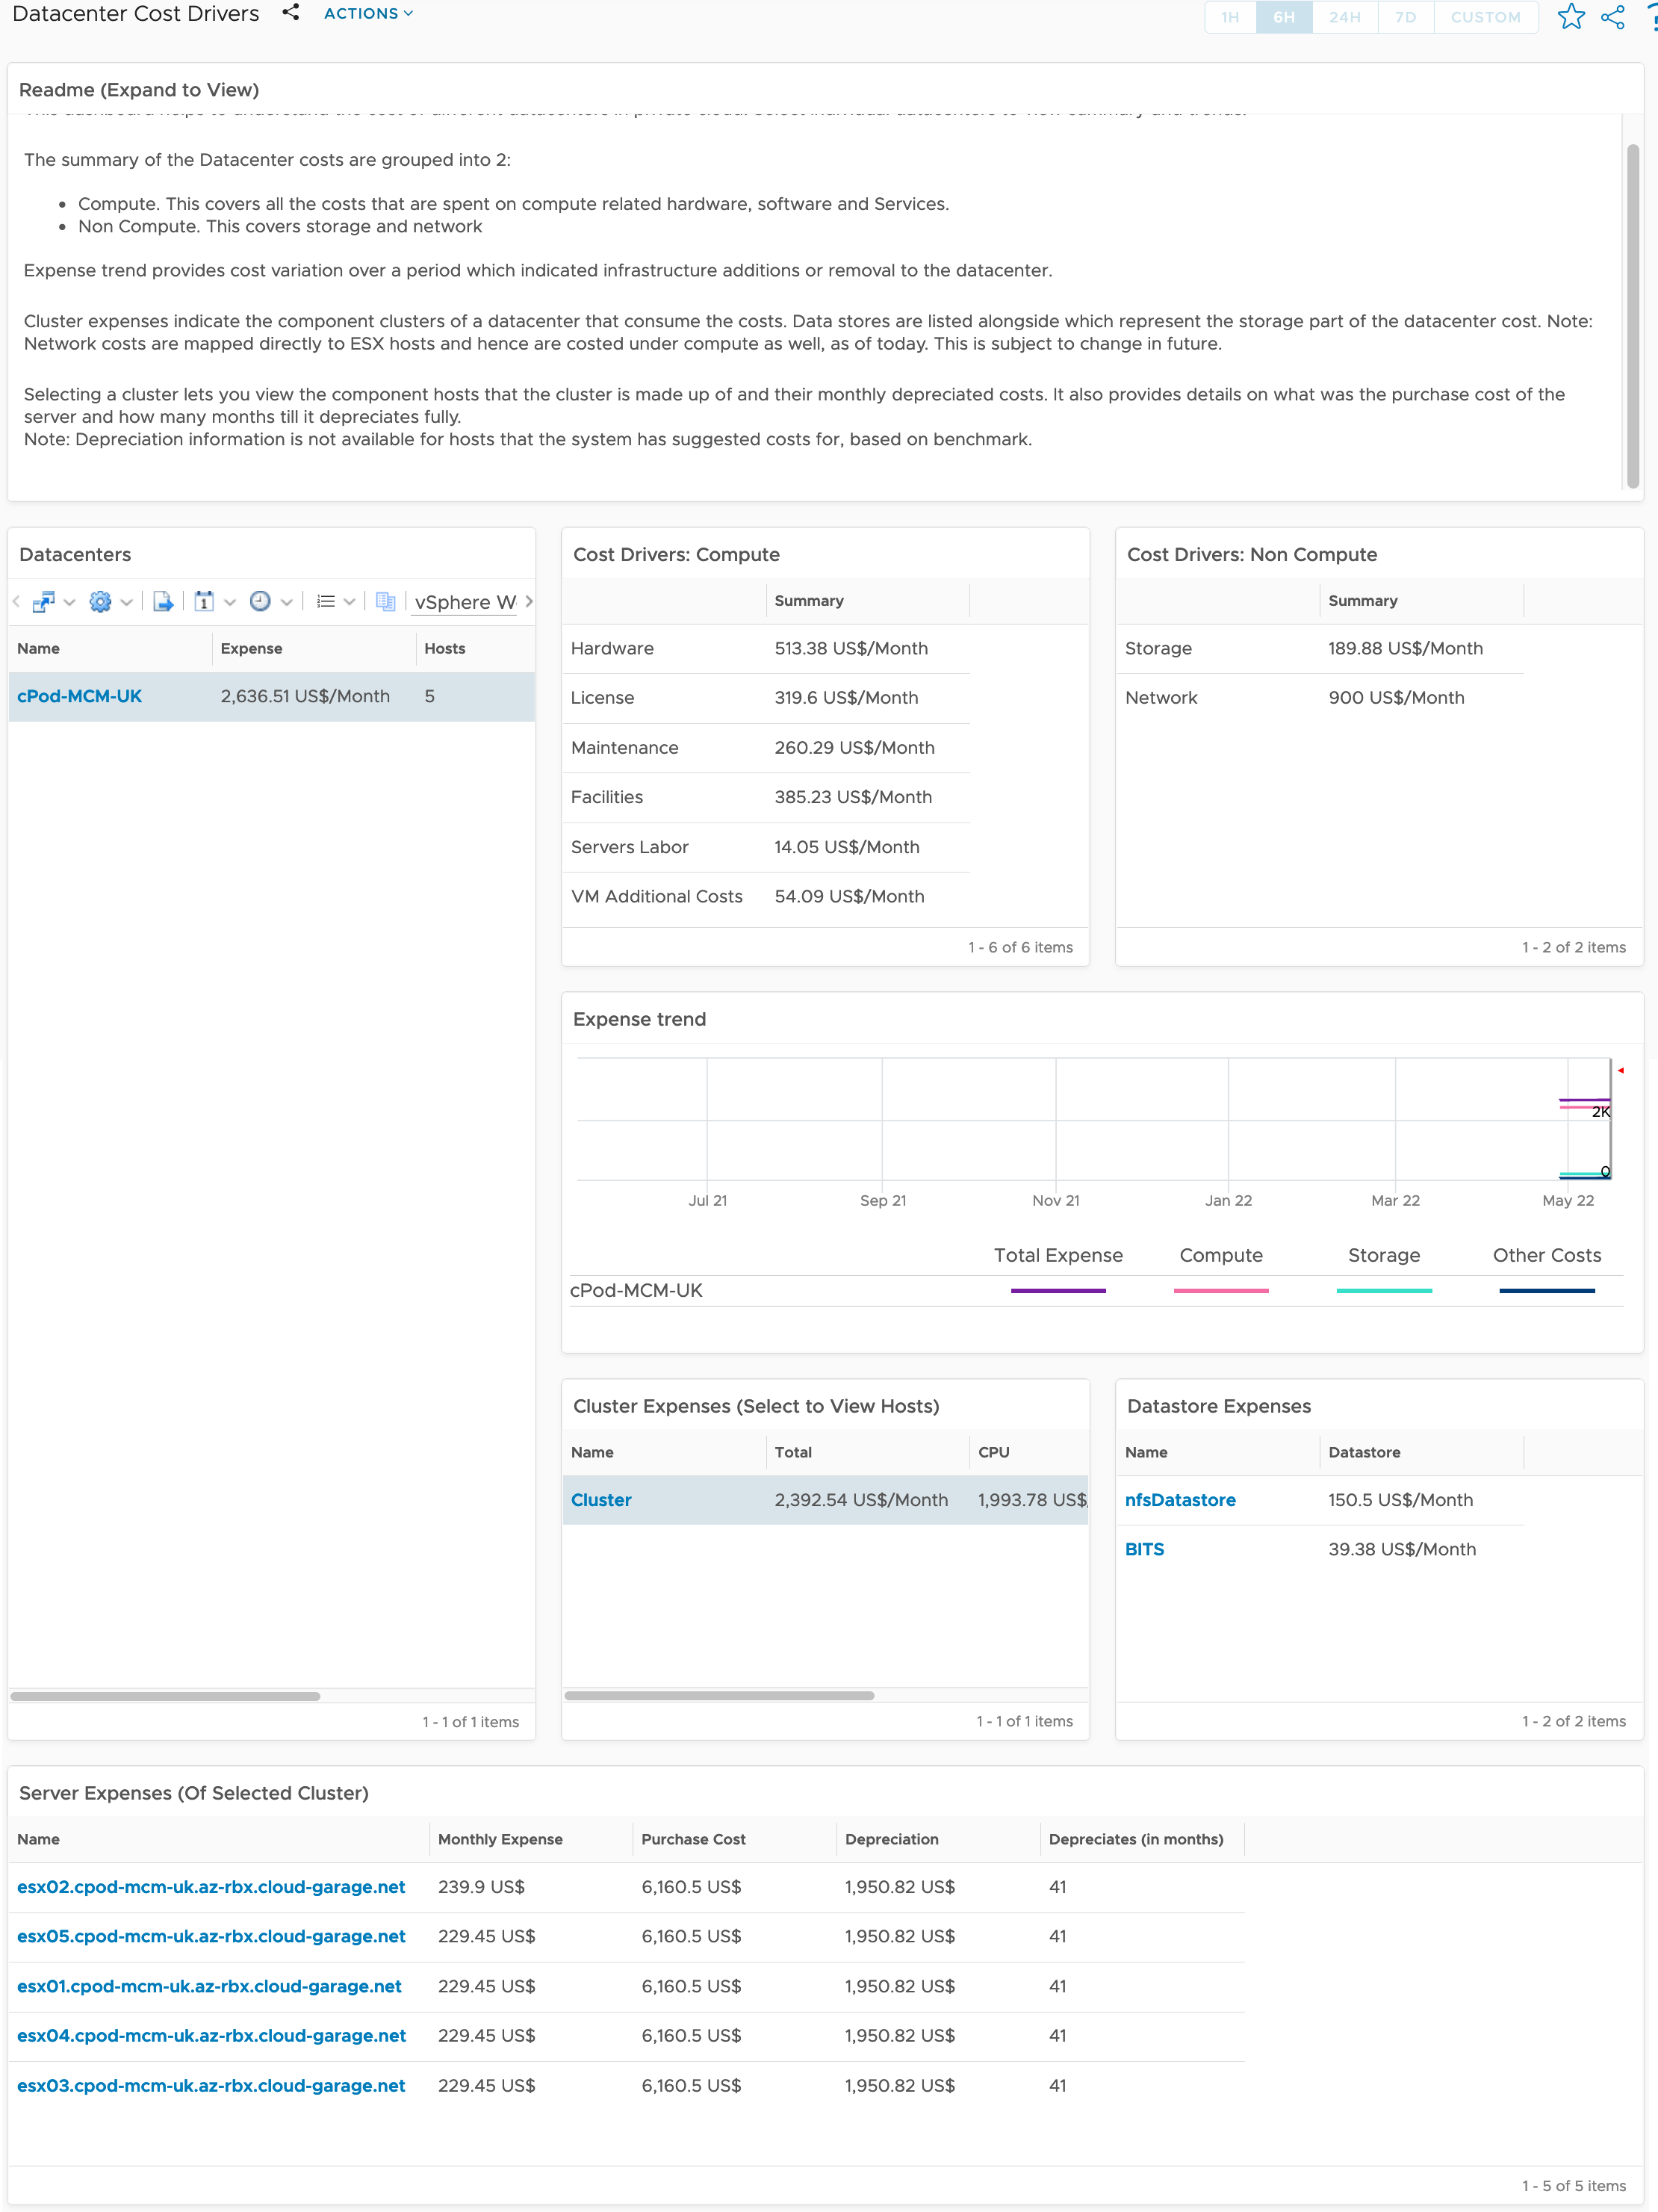
Task: Click the open-in-external-application icon in Datacenters toolbar
Action: click(x=43, y=601)
